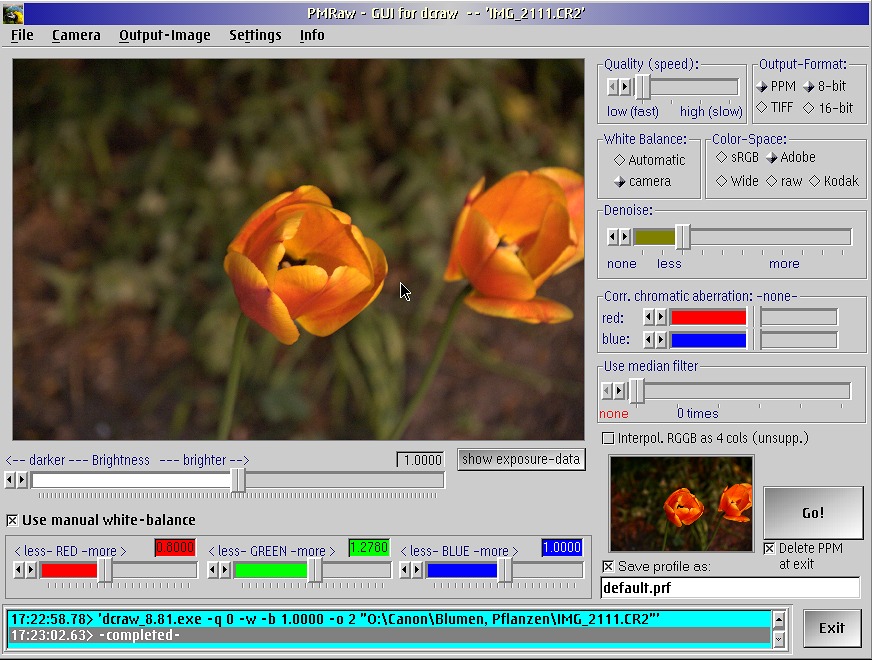
Task: Click the Denoise slider right arrow
Action: [x=625, y=237]
